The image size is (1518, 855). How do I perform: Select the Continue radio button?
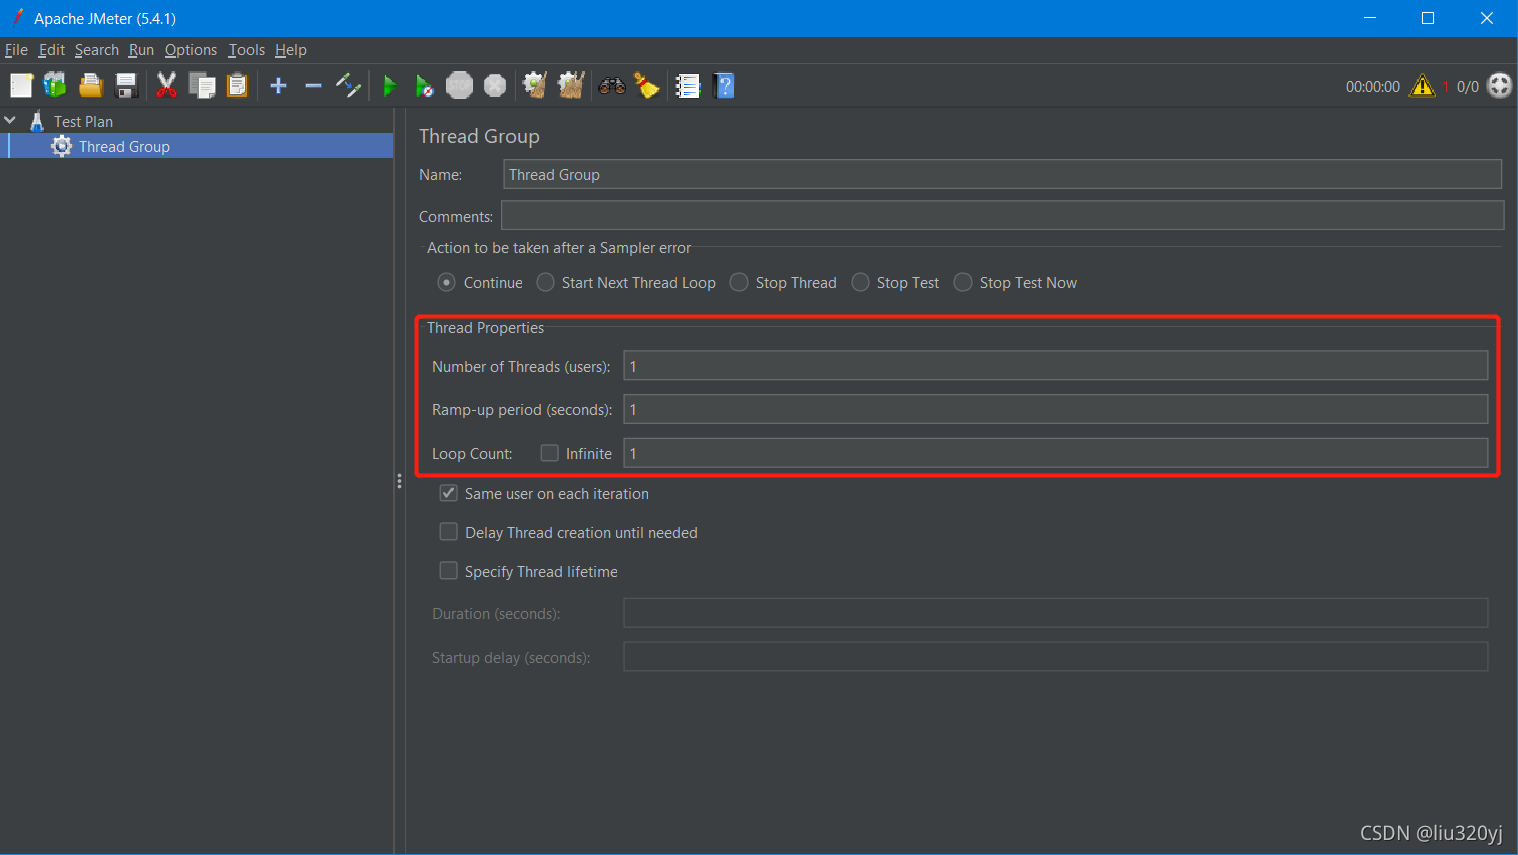pos(447,283)
